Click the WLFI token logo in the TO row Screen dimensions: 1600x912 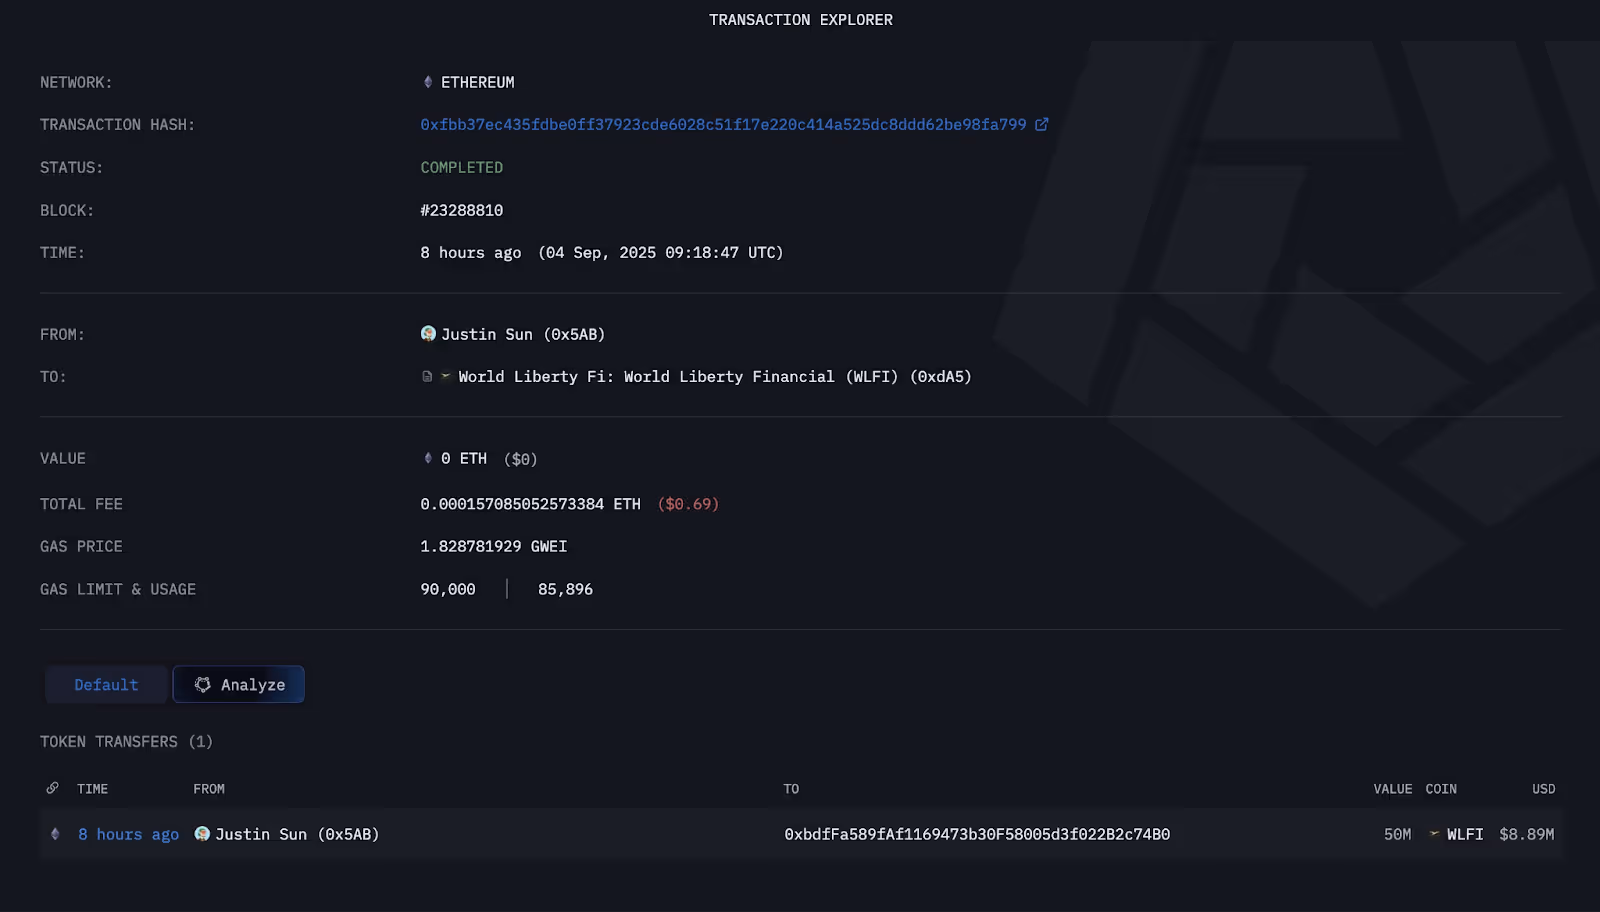[x=445, y=376]
